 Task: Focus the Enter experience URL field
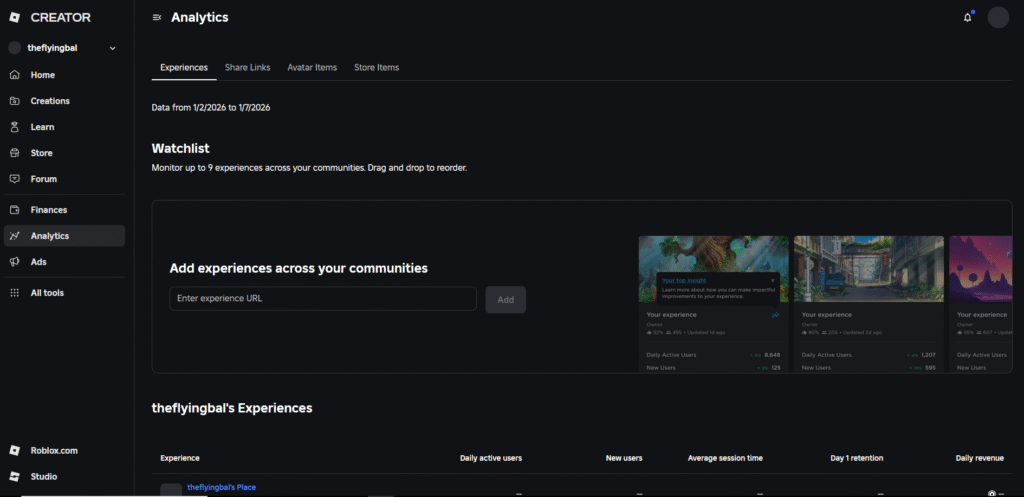pos(323,298)
